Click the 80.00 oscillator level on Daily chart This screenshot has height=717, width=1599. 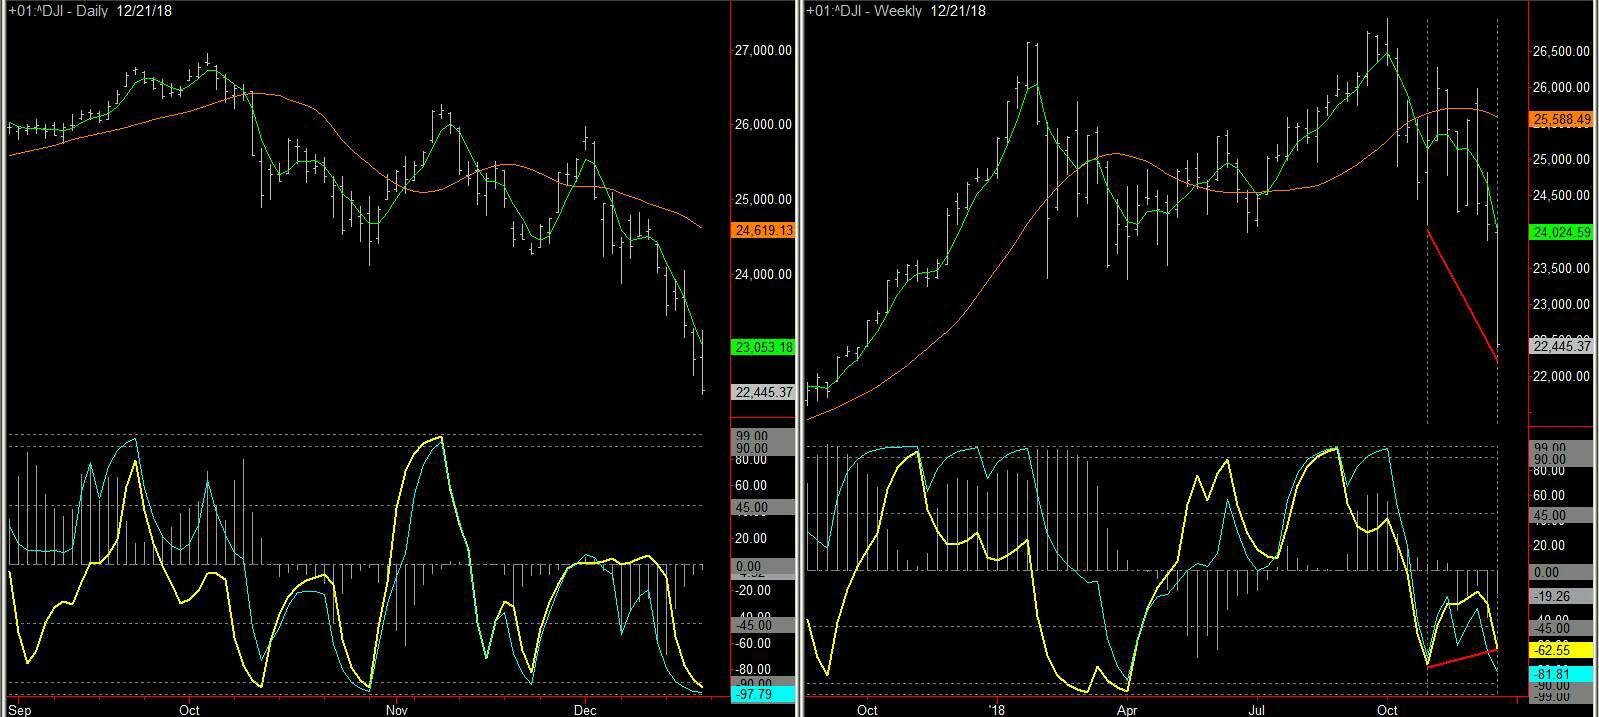coord(751,460)
